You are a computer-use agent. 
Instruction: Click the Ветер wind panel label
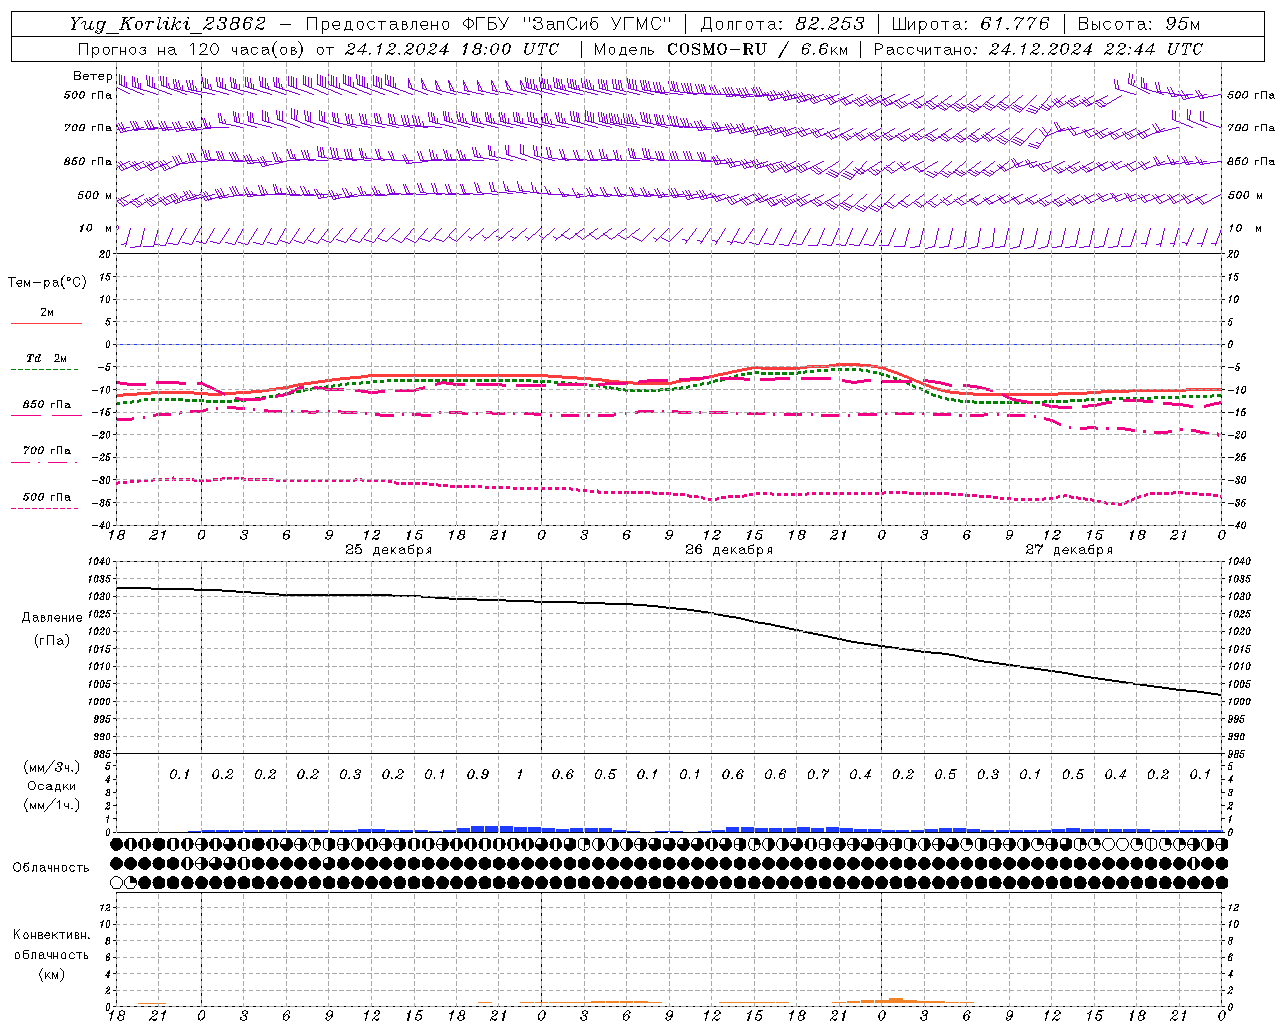coord(92,76)
